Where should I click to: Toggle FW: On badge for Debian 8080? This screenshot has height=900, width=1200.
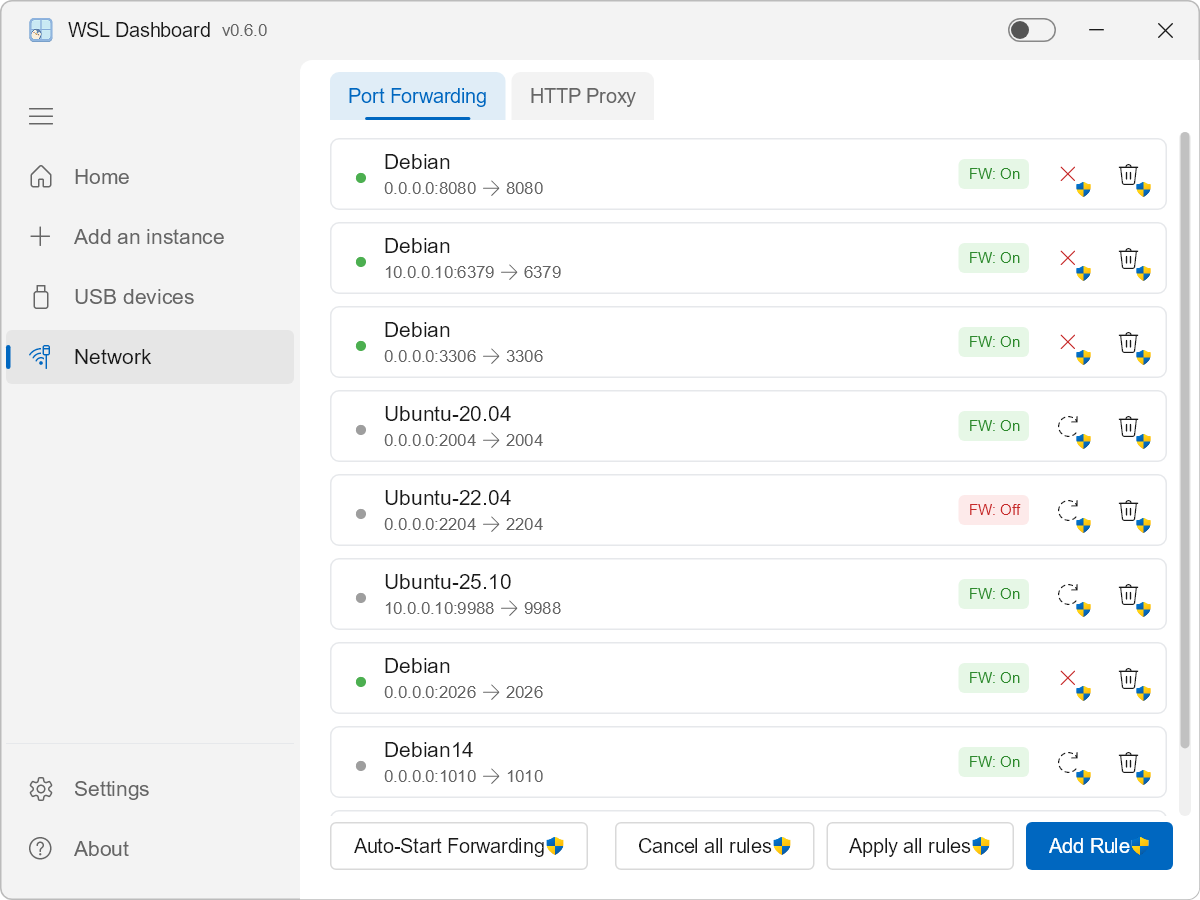(993, 174)
